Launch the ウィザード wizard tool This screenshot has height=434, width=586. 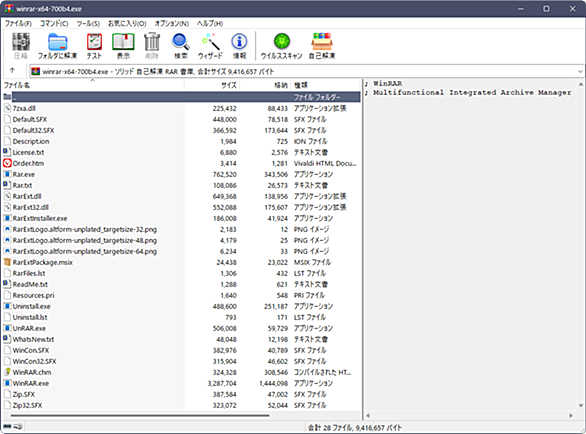point(210,42)
